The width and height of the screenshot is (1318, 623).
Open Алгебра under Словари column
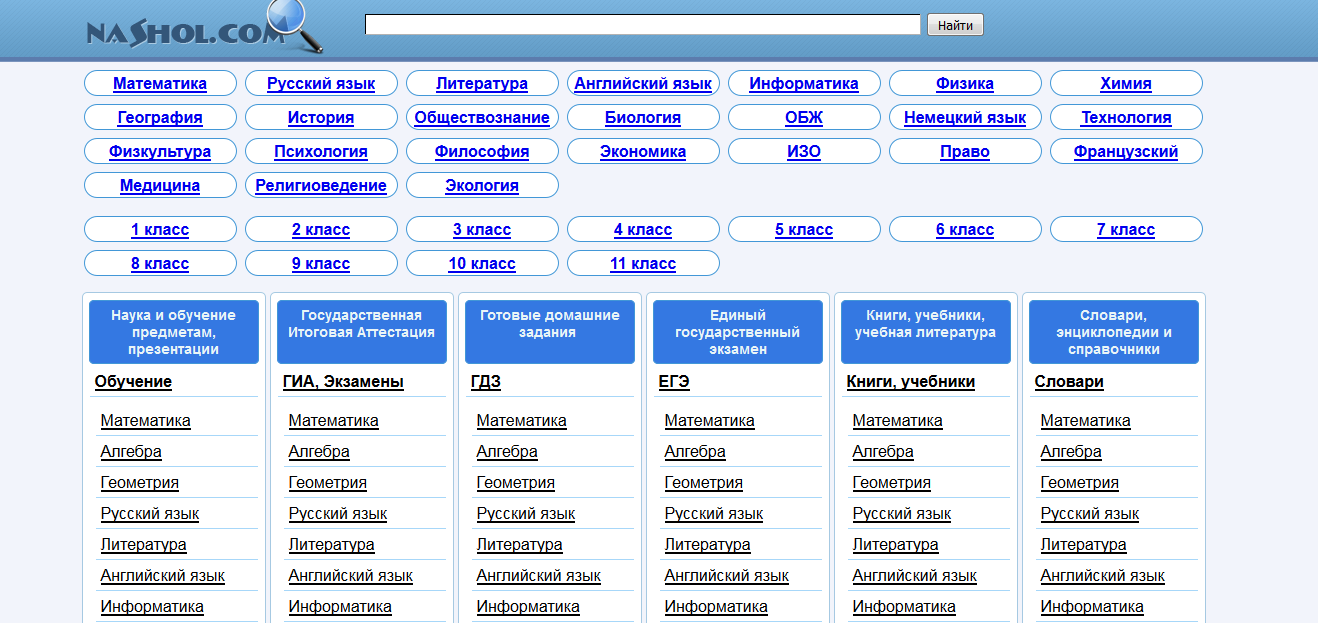coord(1071,452)
